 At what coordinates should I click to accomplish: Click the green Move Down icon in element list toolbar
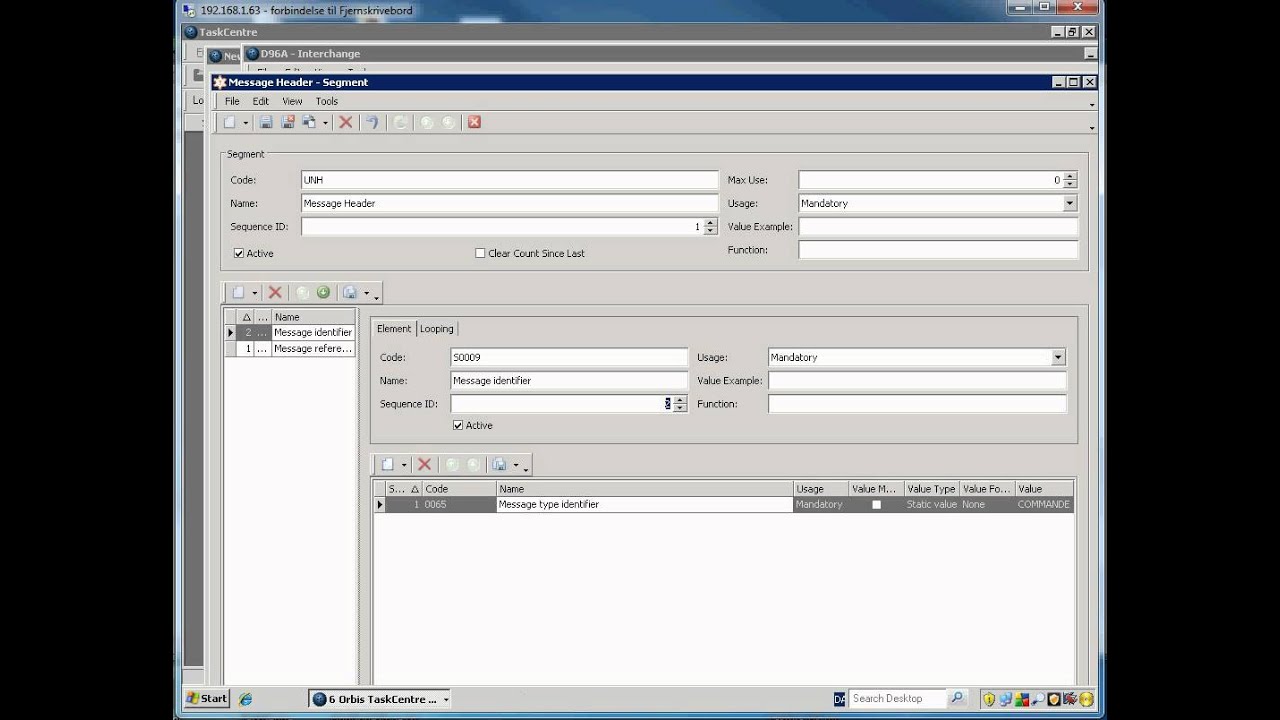coord(323,293)
